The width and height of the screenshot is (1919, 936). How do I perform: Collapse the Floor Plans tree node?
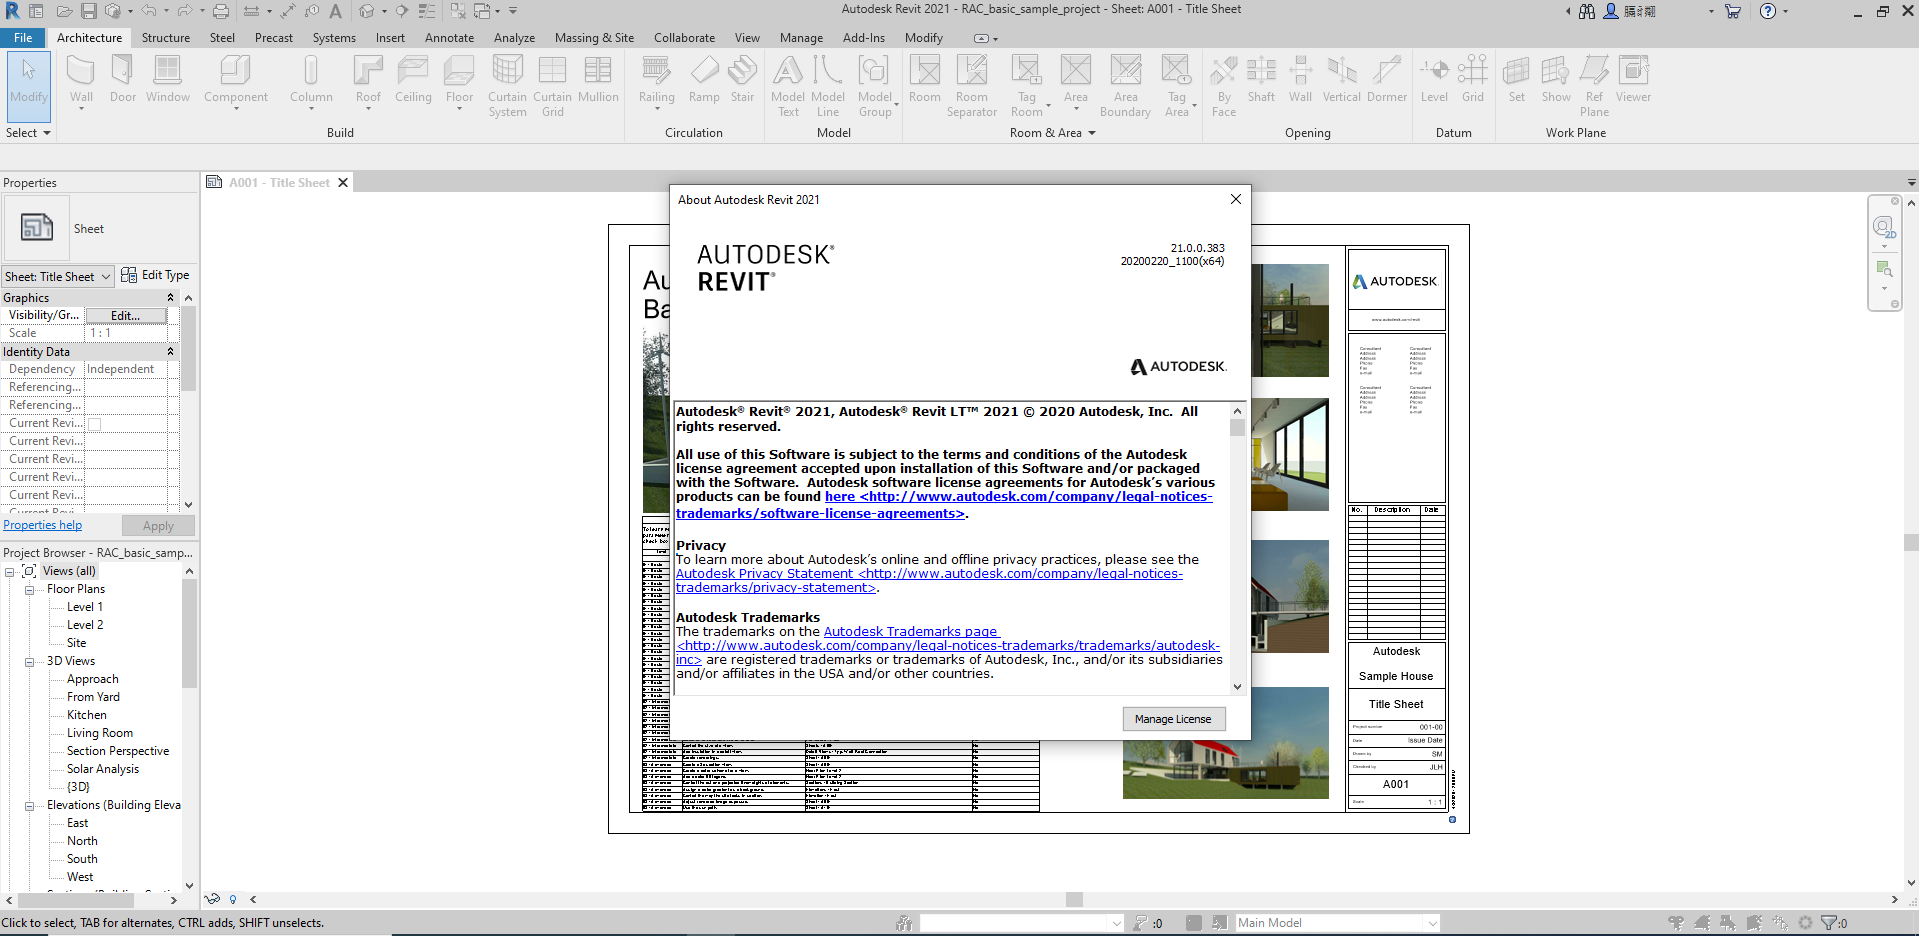pyautogui.click(x=29, y=590)
